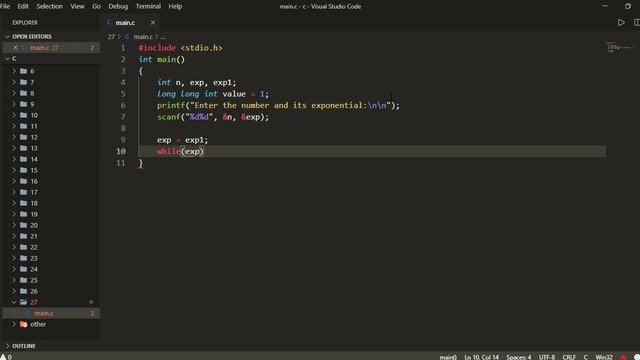
Task: Open main.c under folder 27
Action: (51, 313)
